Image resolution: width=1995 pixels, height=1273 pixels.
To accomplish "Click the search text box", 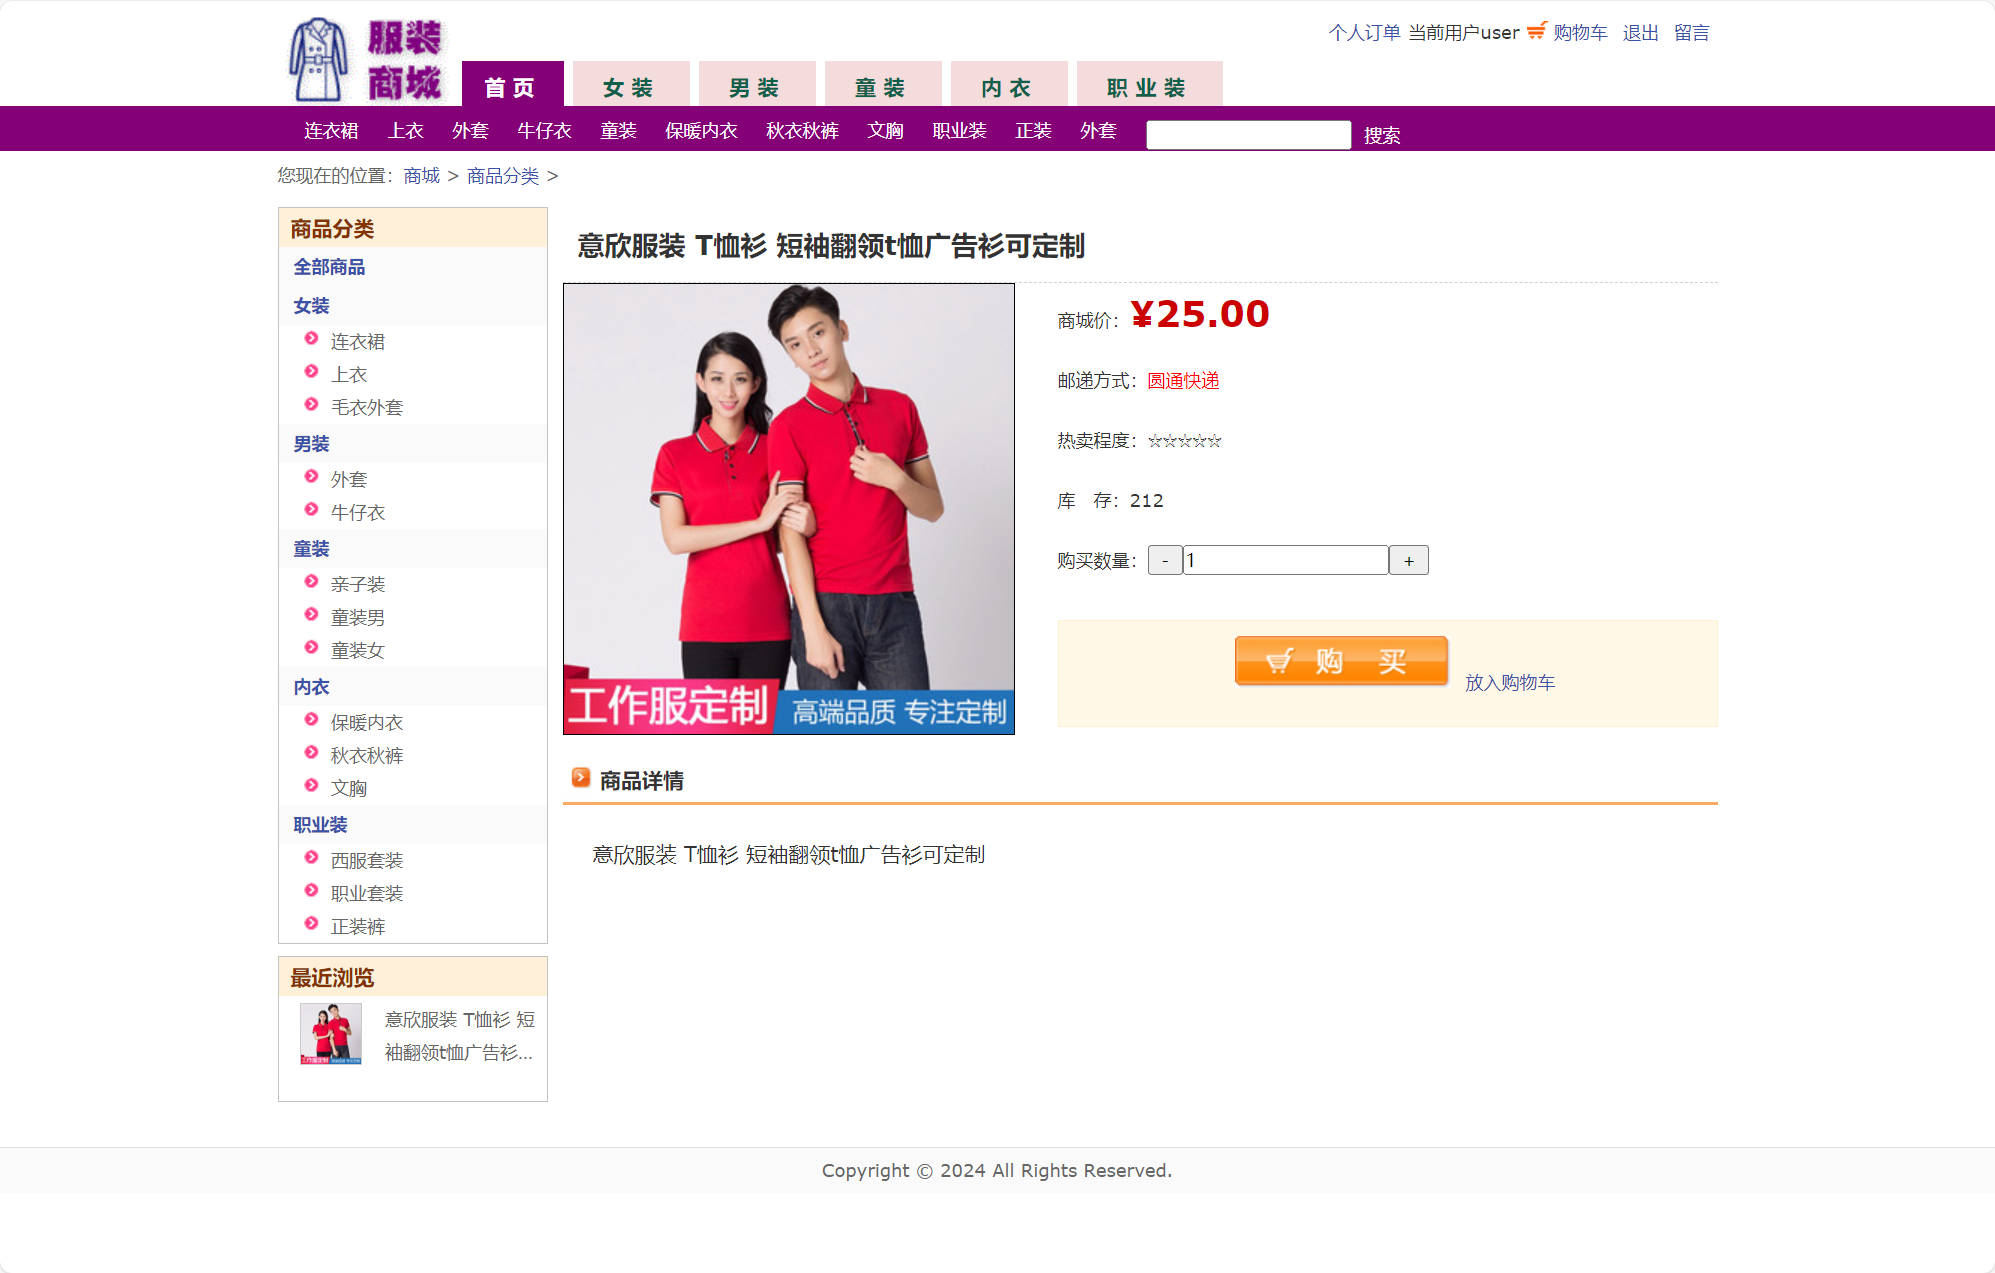I will coord(1247,135).
